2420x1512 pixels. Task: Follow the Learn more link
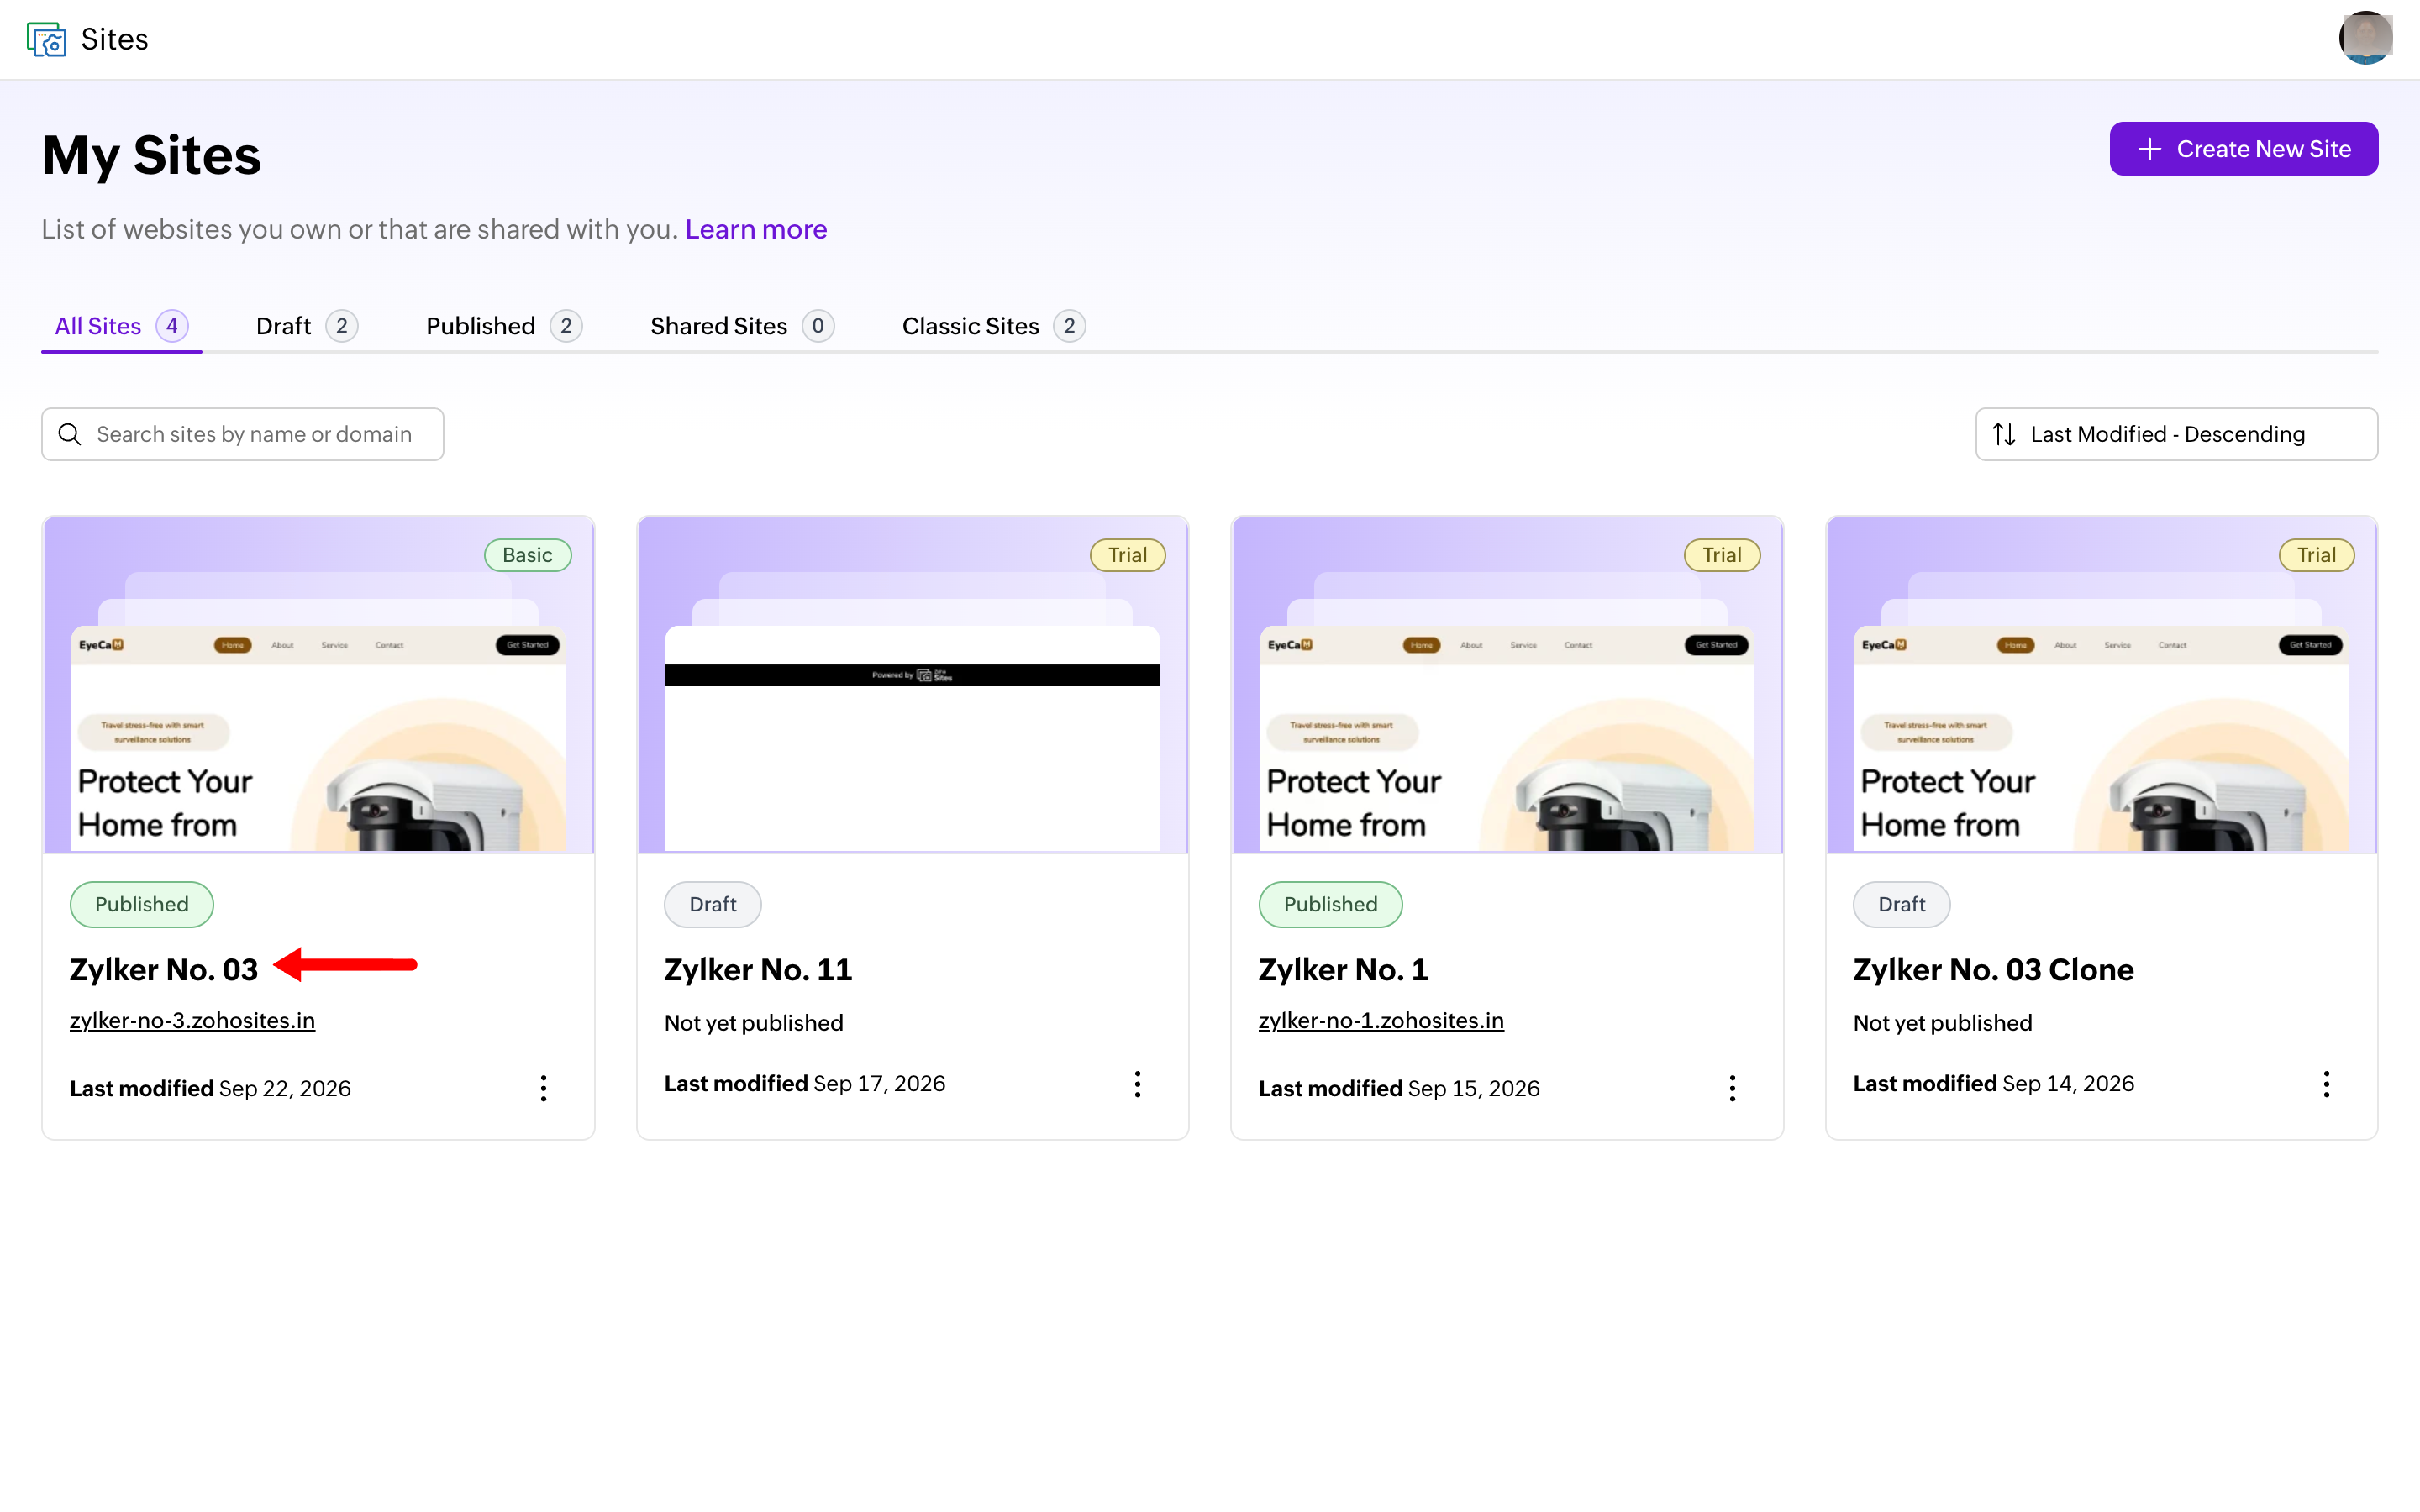tap(756, 229)
